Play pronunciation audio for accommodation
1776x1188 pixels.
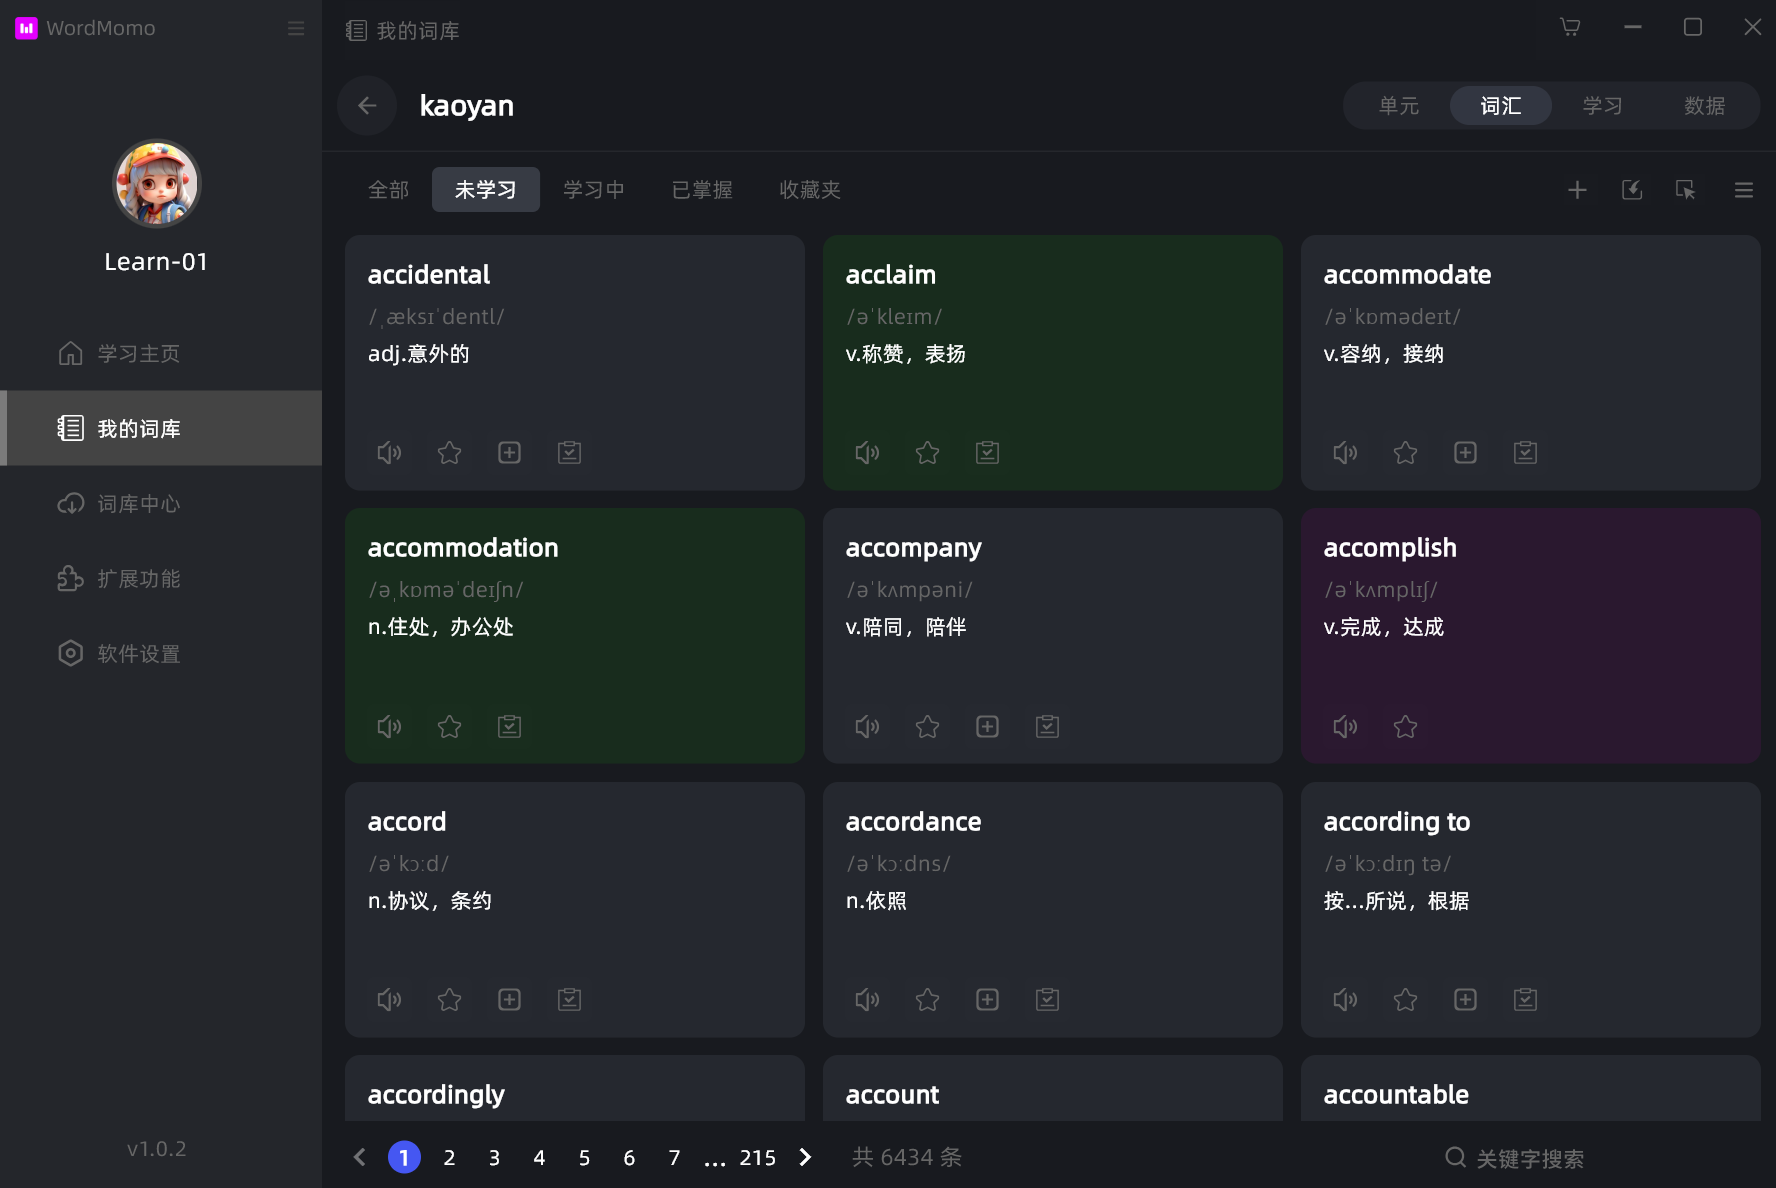point(389,727)
